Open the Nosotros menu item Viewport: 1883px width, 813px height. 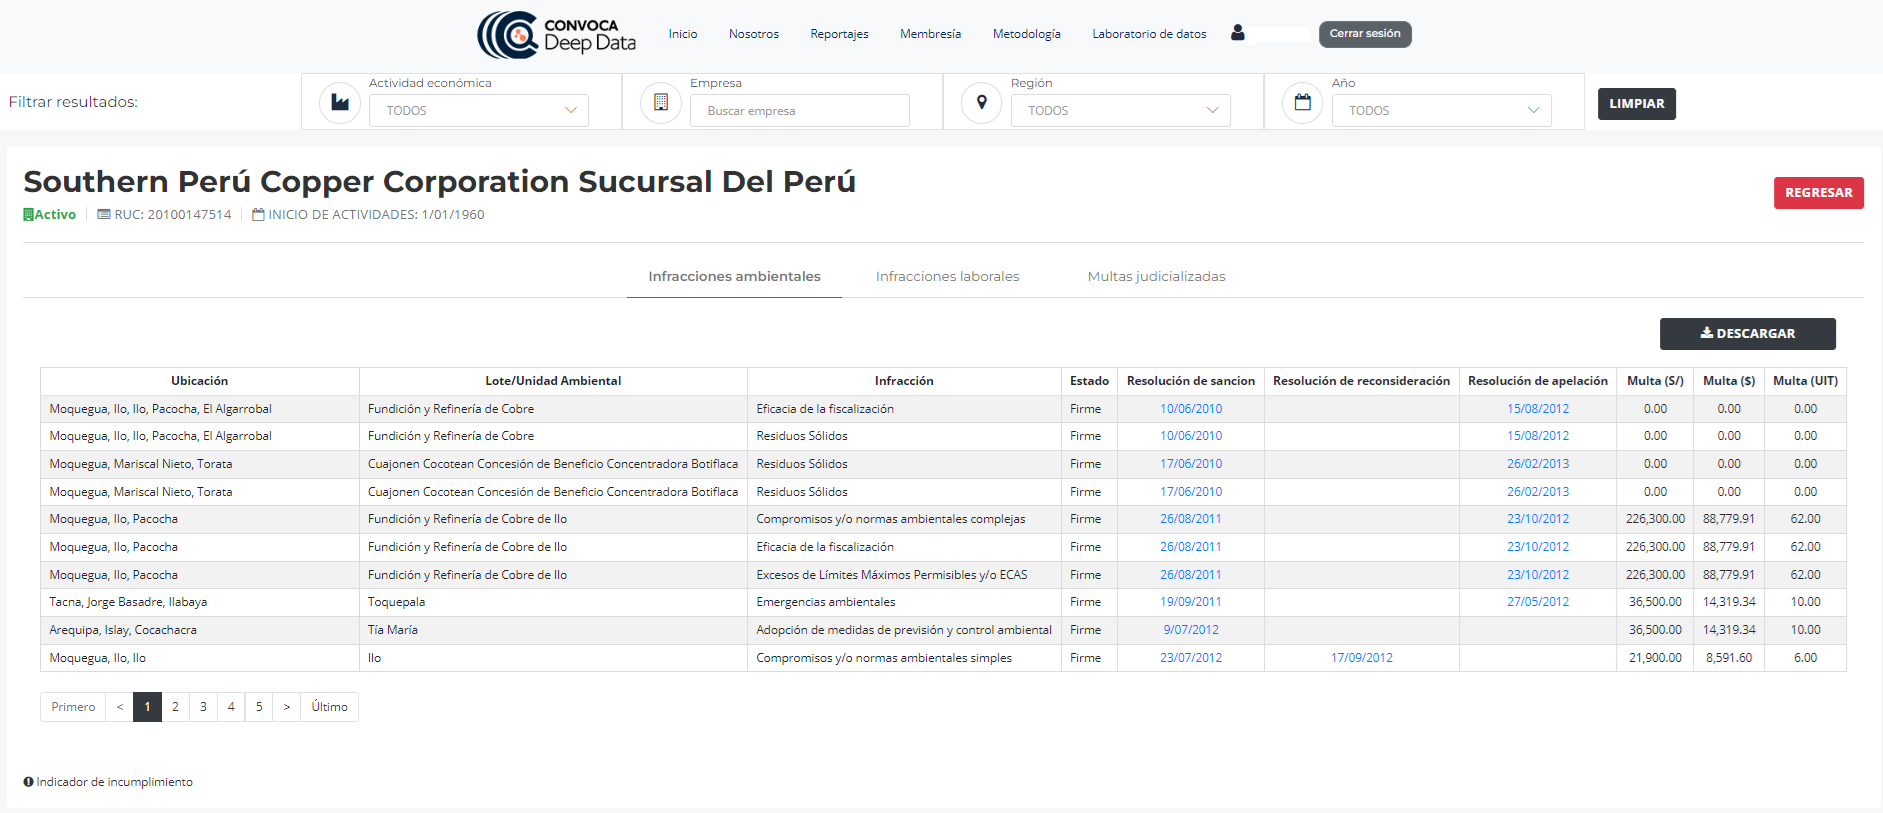pos(754,34)
